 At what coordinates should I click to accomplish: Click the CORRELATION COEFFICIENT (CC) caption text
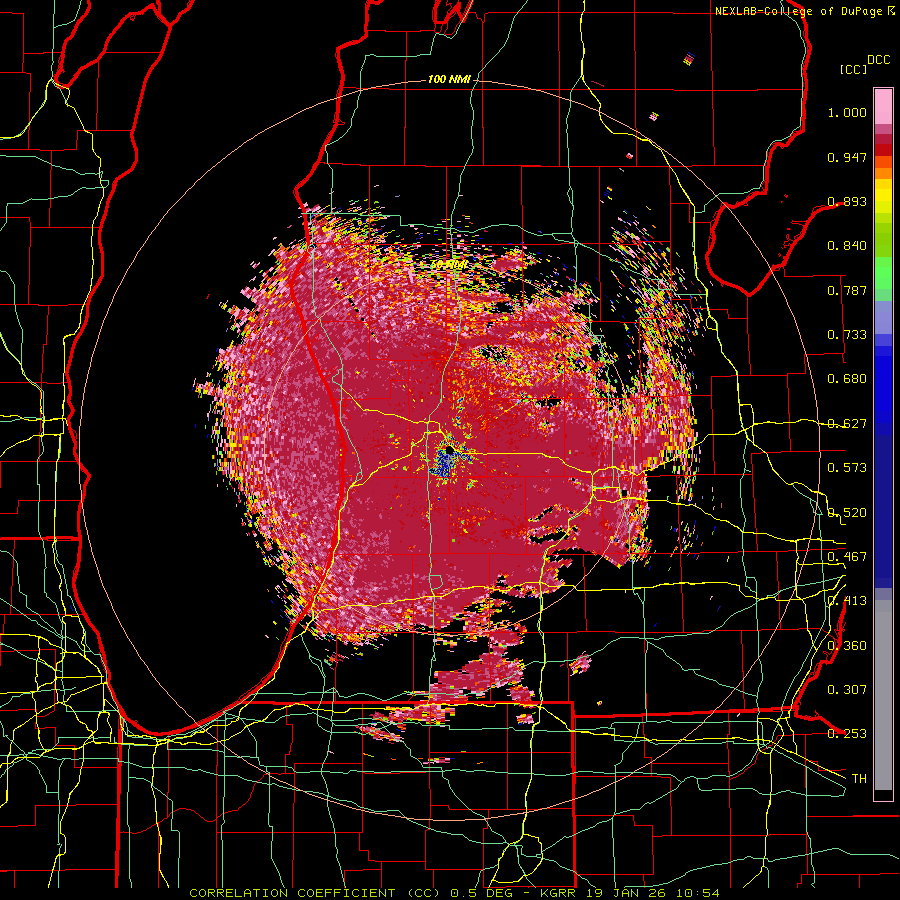[x=315, y=893]
